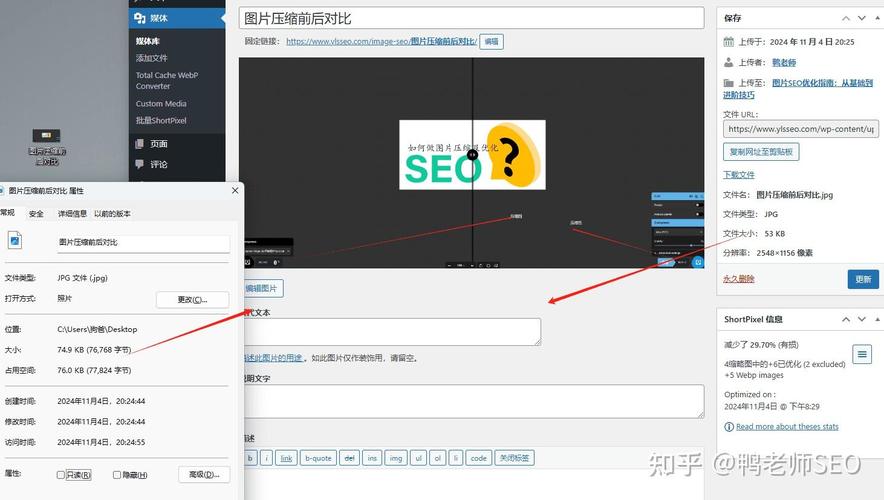Move the 保存 panel down with chevron
Screen dimensions: 884x500
pyautogui.click(x=861, y=18)
